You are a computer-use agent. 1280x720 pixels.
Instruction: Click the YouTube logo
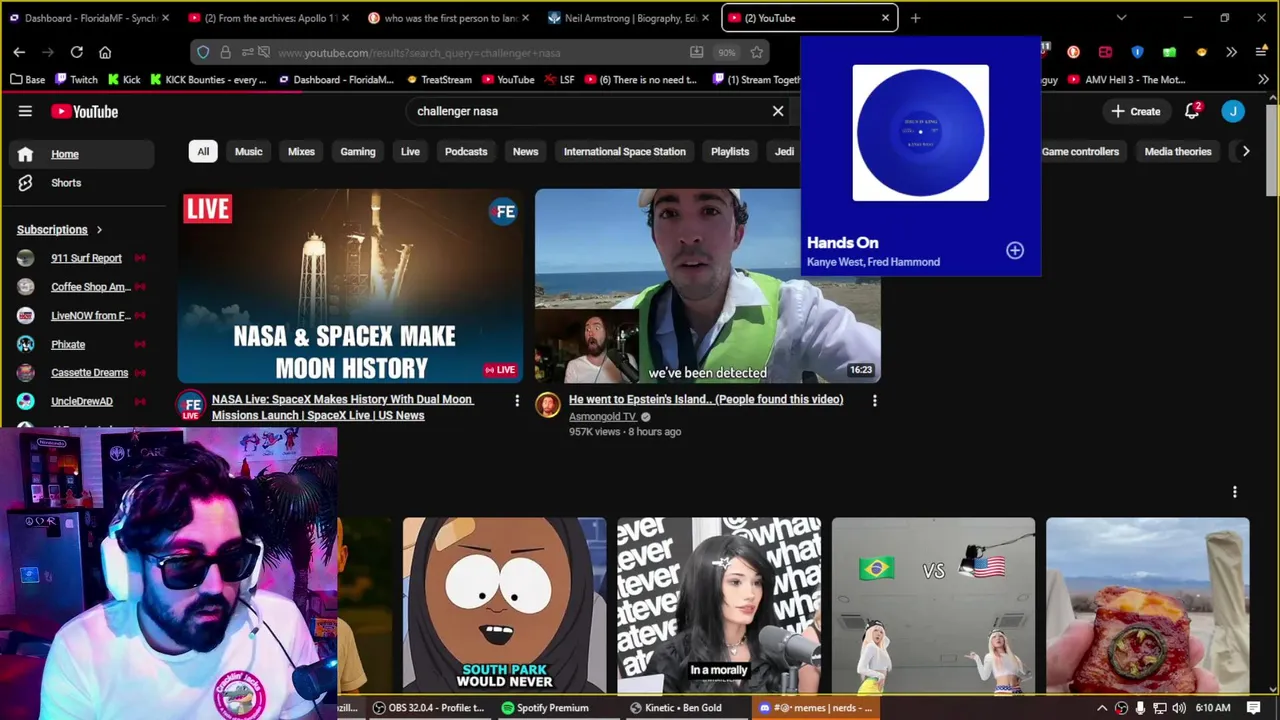[85, 111]
